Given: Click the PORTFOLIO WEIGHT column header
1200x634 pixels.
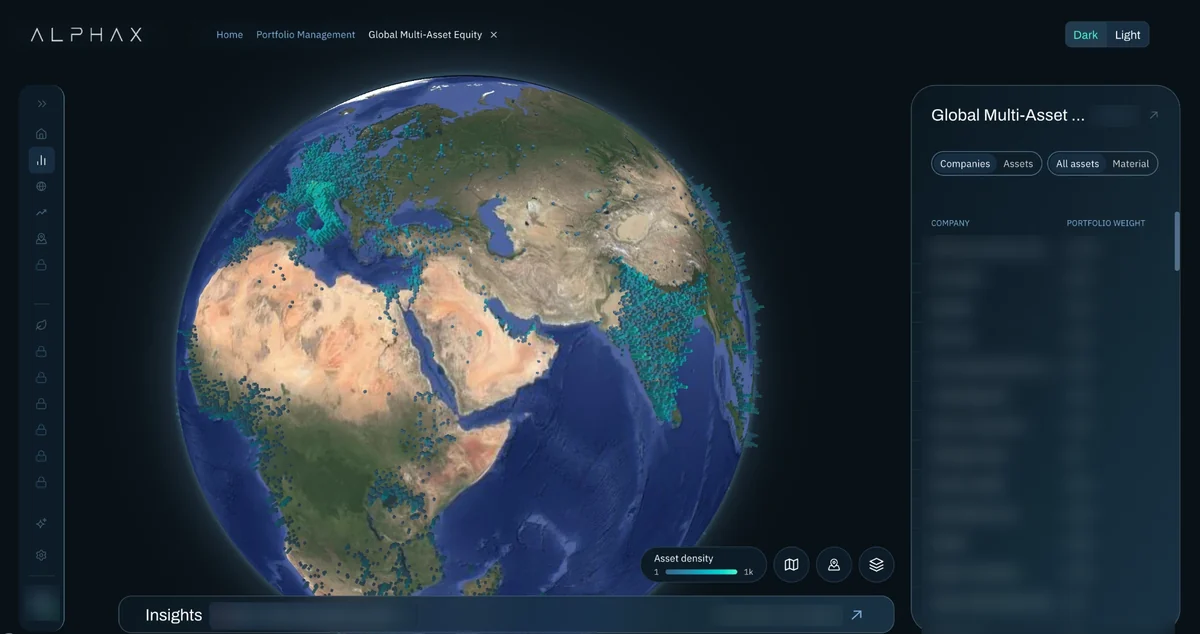Looking at the screenshot, I should (x=1106, y=223).
